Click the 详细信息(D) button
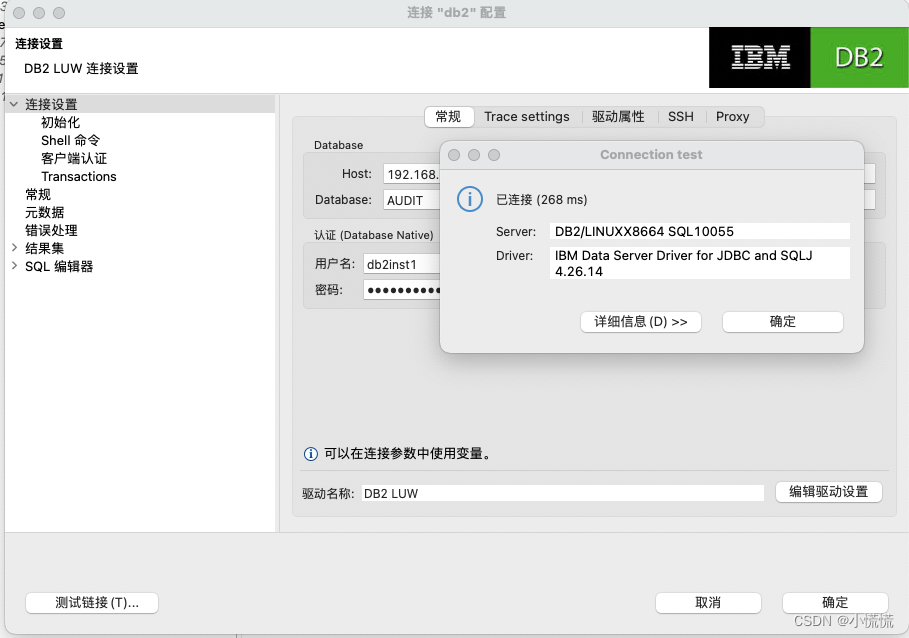909x638 pixels. pyautogui.click(x=640, y=321)
